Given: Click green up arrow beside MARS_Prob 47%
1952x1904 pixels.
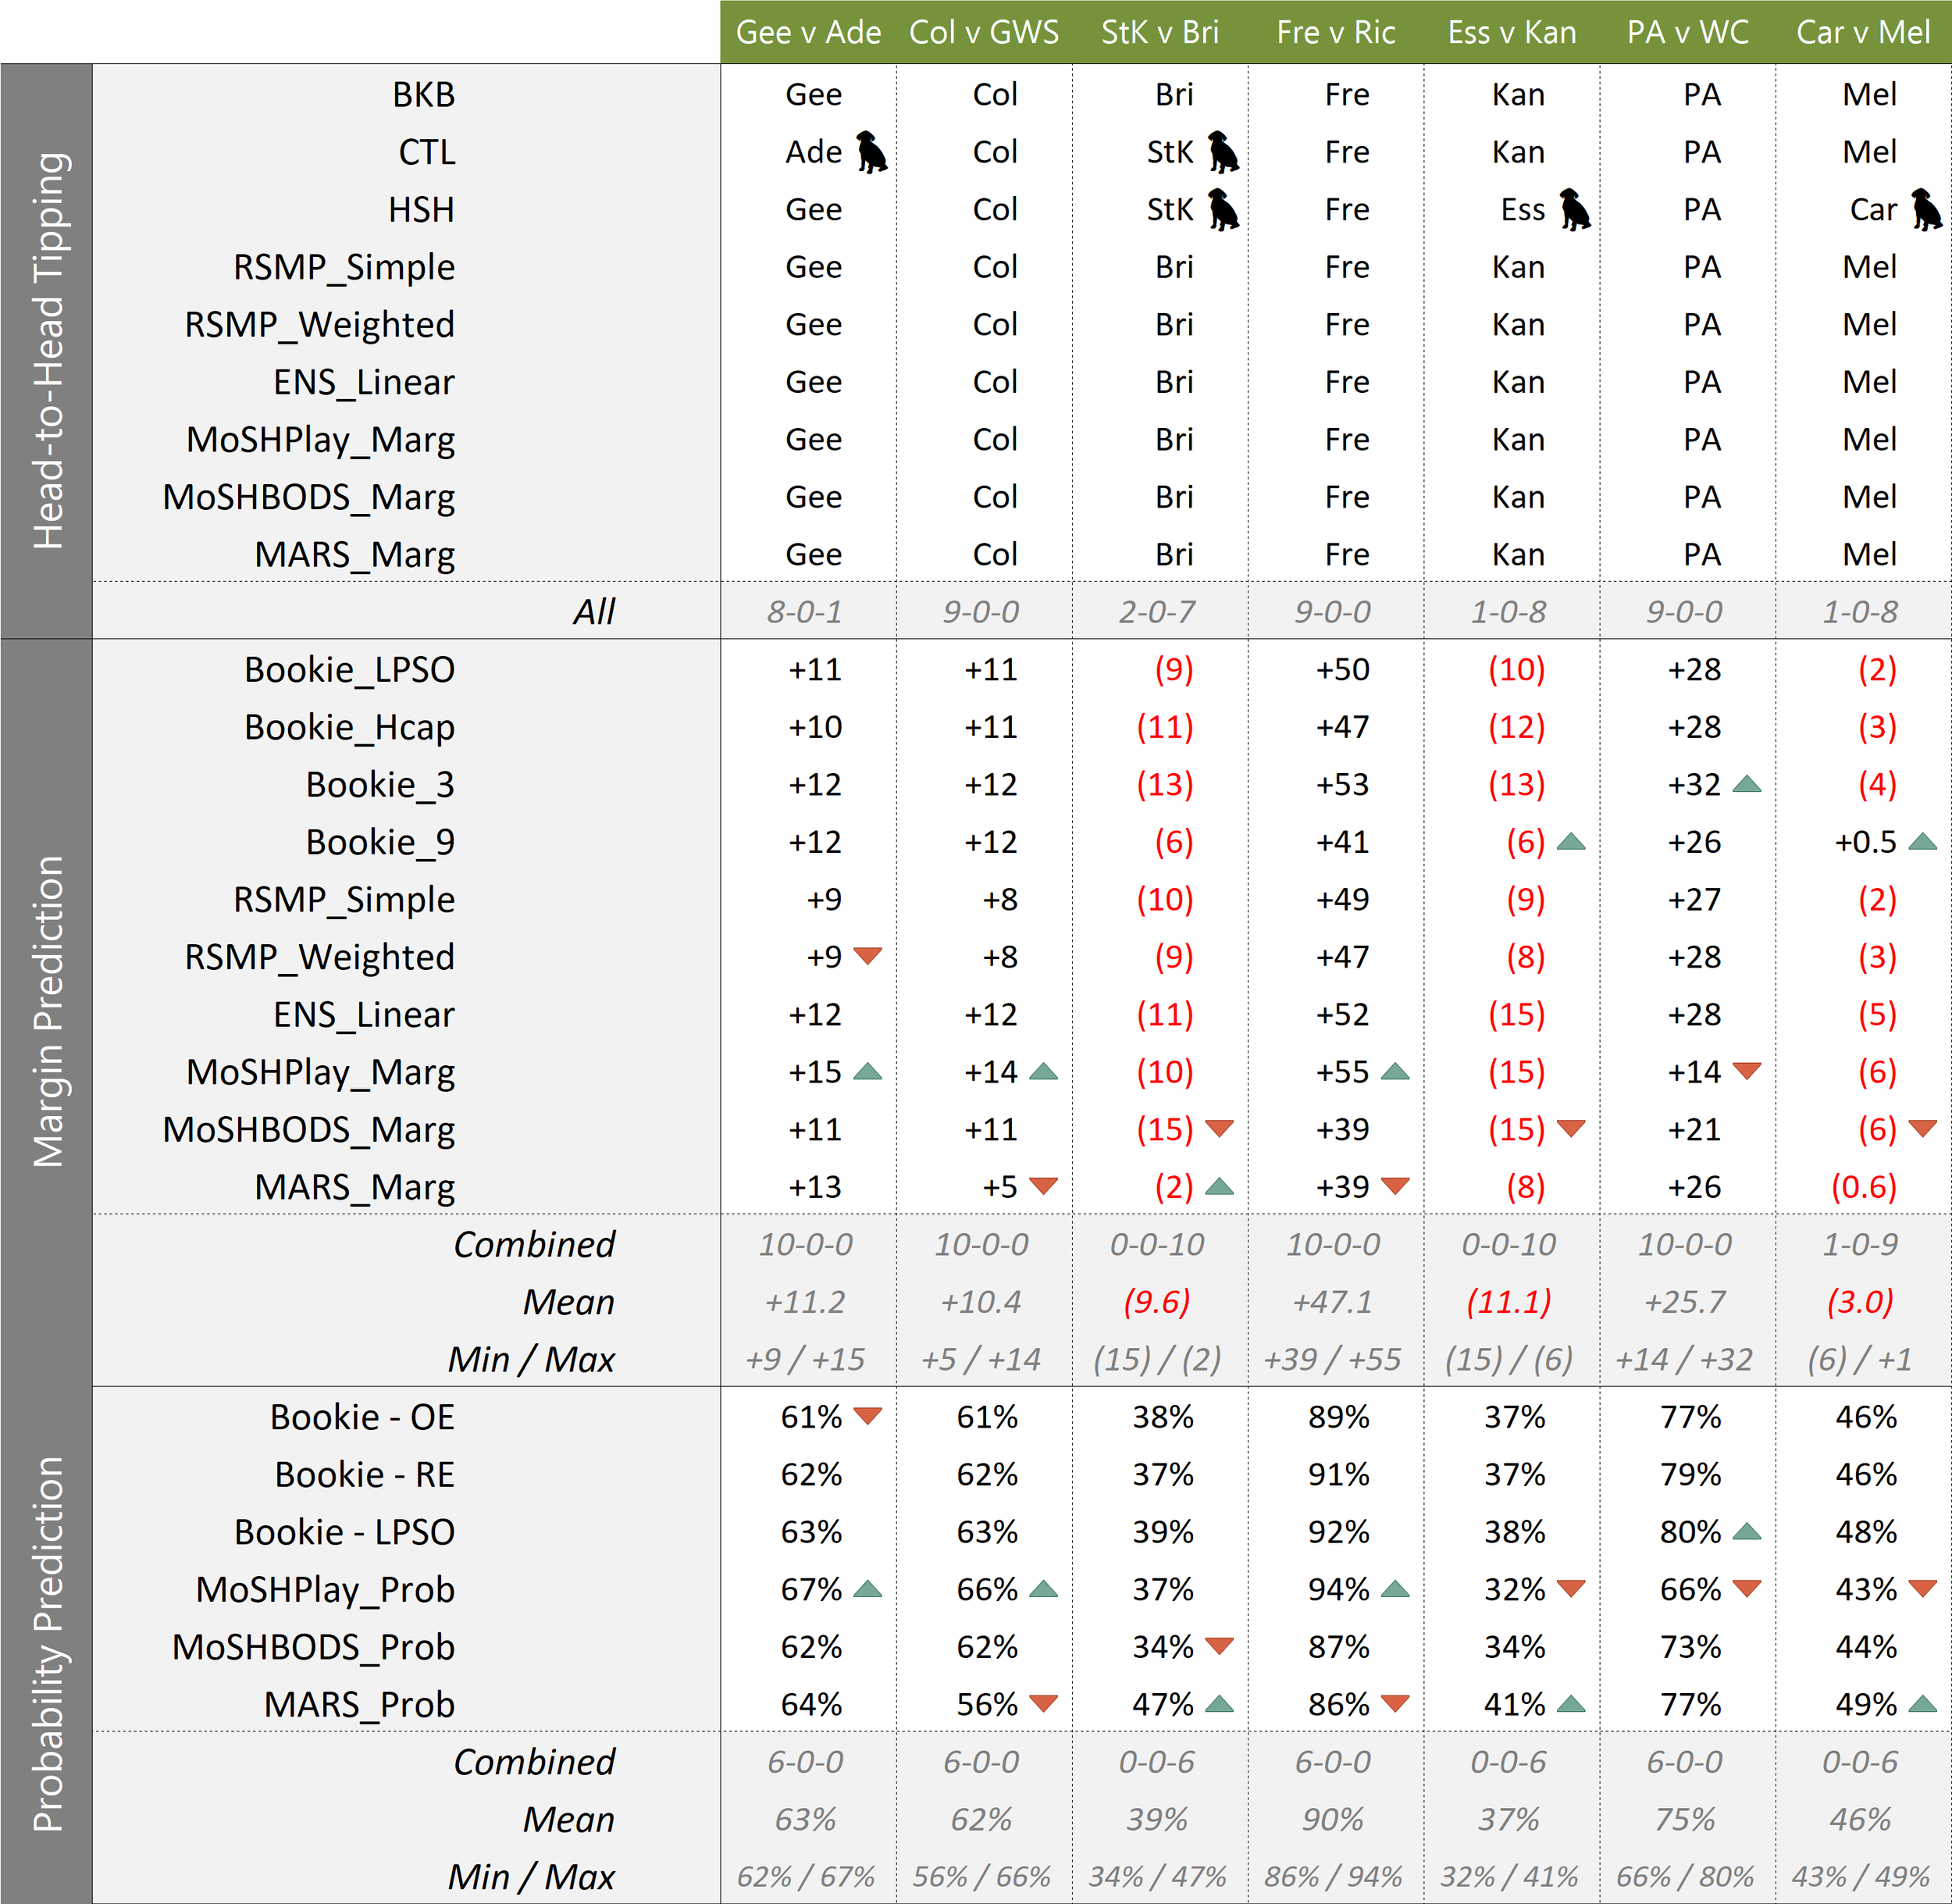Looking at the screenshot, I should 1219,1704.
